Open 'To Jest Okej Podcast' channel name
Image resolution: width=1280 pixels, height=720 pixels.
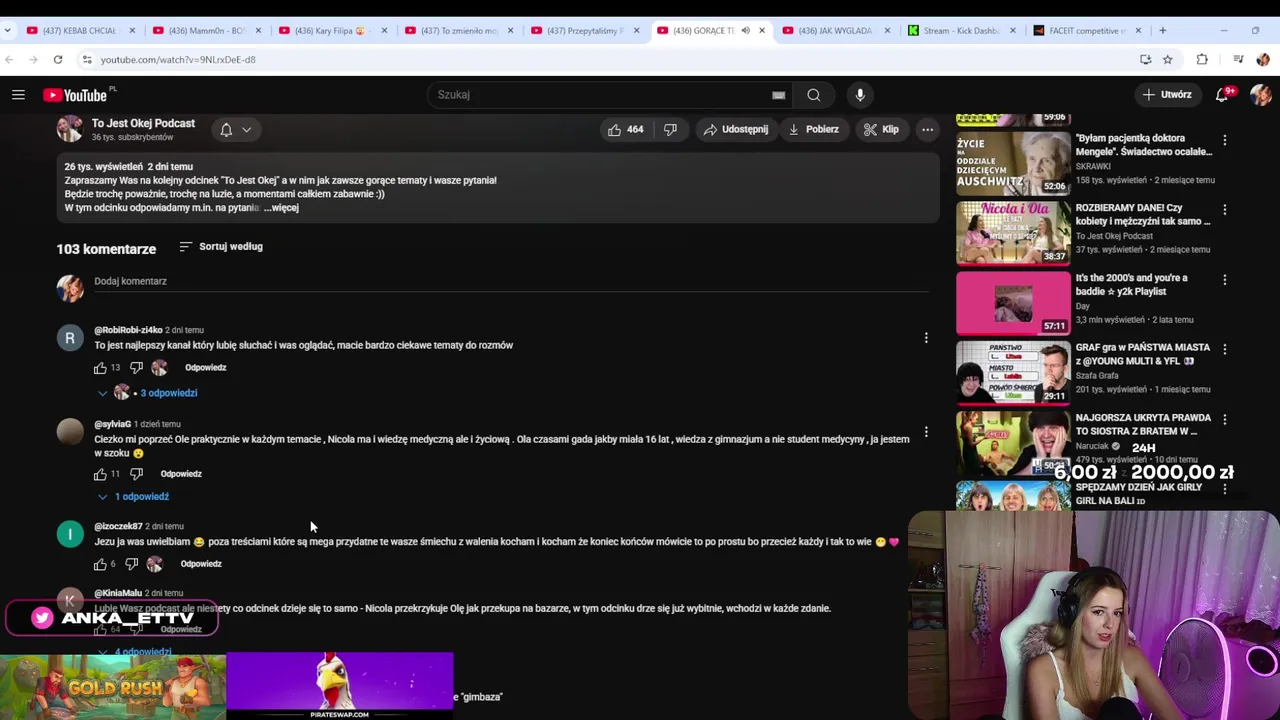click(143, 123)
